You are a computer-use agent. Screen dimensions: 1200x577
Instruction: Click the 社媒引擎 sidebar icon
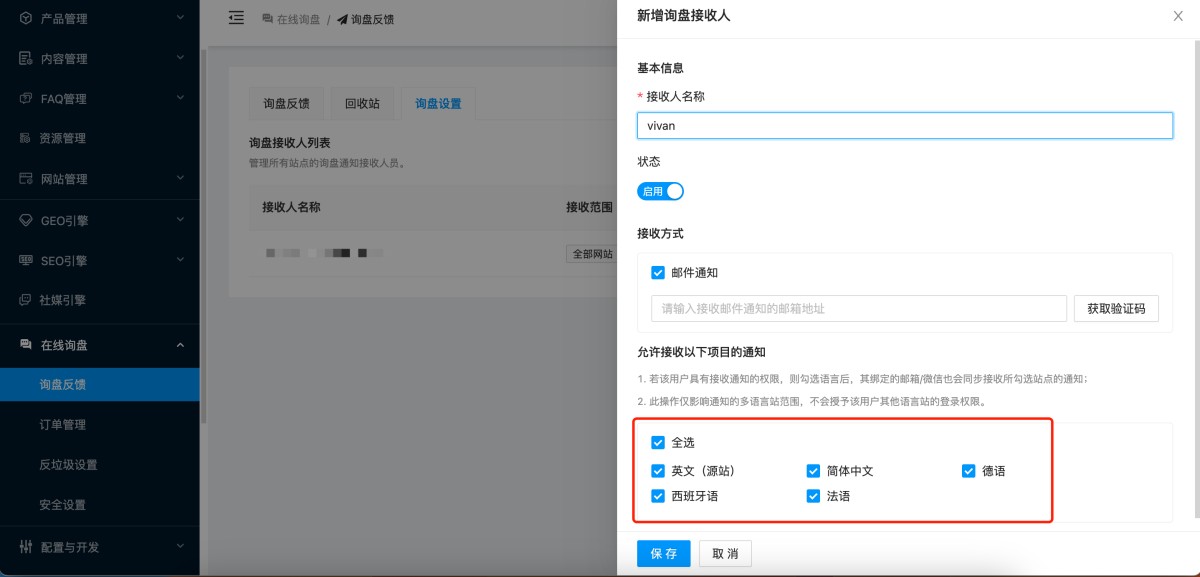tap(26, 300)
